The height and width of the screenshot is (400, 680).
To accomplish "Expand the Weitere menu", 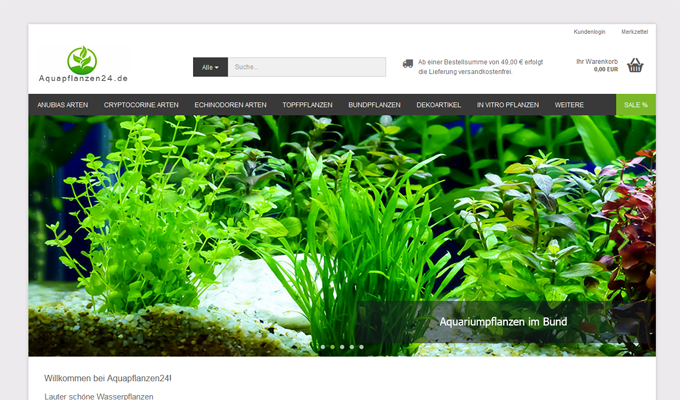I will 569,105.
